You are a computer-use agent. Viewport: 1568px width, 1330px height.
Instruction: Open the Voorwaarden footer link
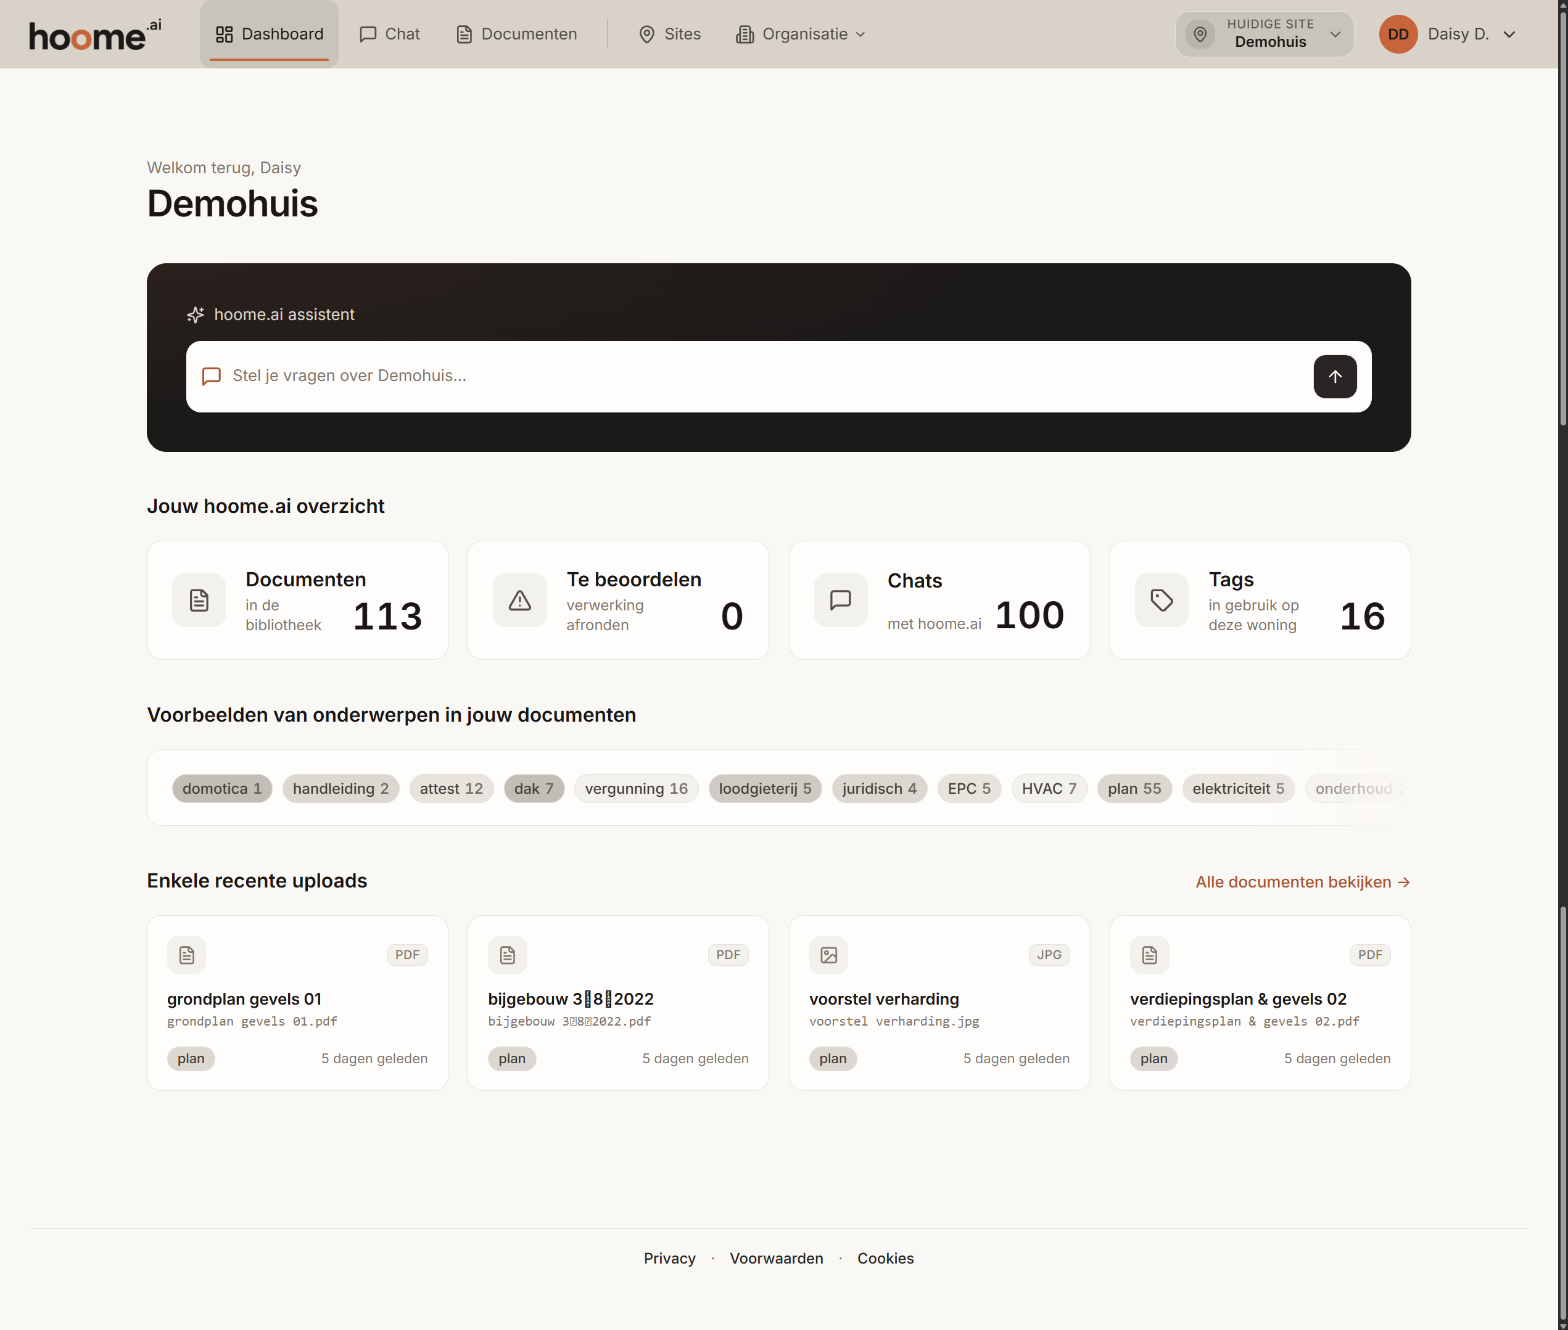777,1259
